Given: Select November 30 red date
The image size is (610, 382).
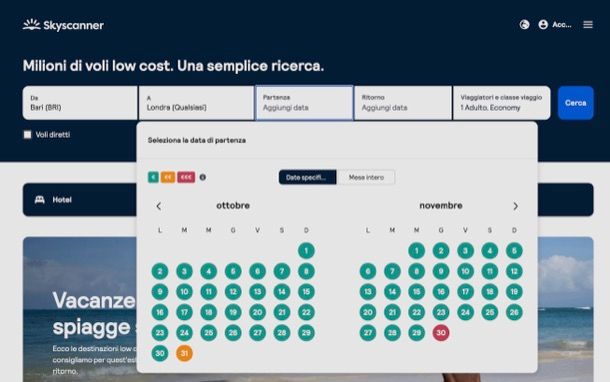Looking at the screenshot, I should click(x=441, y=333).
